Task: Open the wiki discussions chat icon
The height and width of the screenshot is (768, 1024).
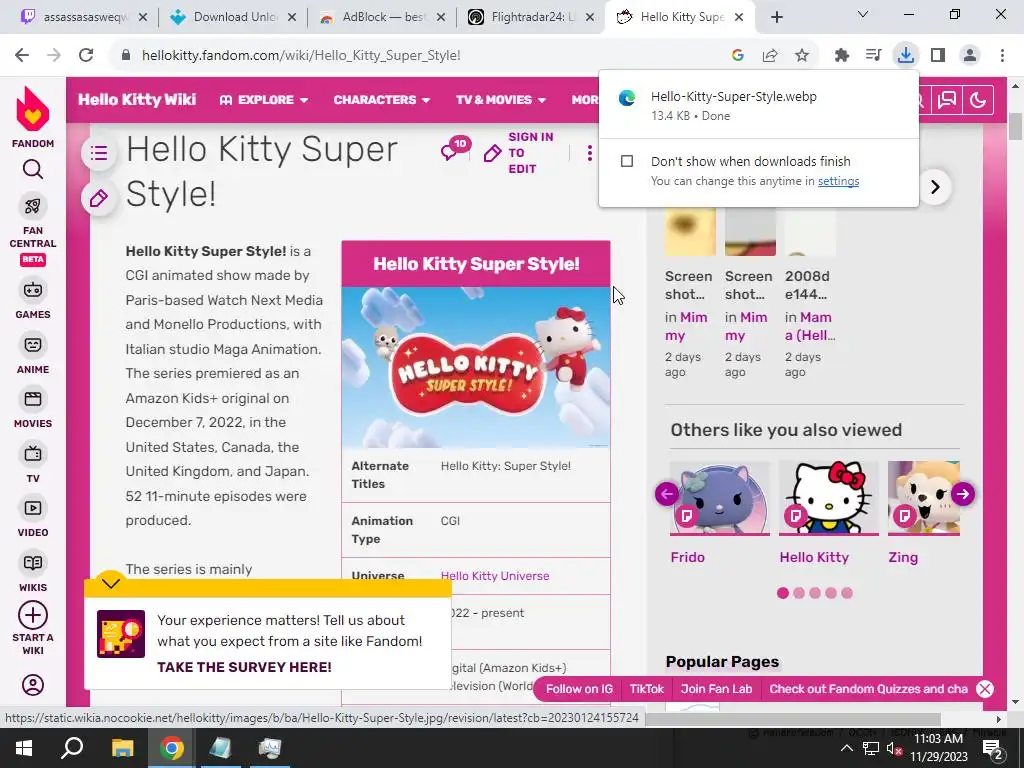Action: tap(947, 100)
